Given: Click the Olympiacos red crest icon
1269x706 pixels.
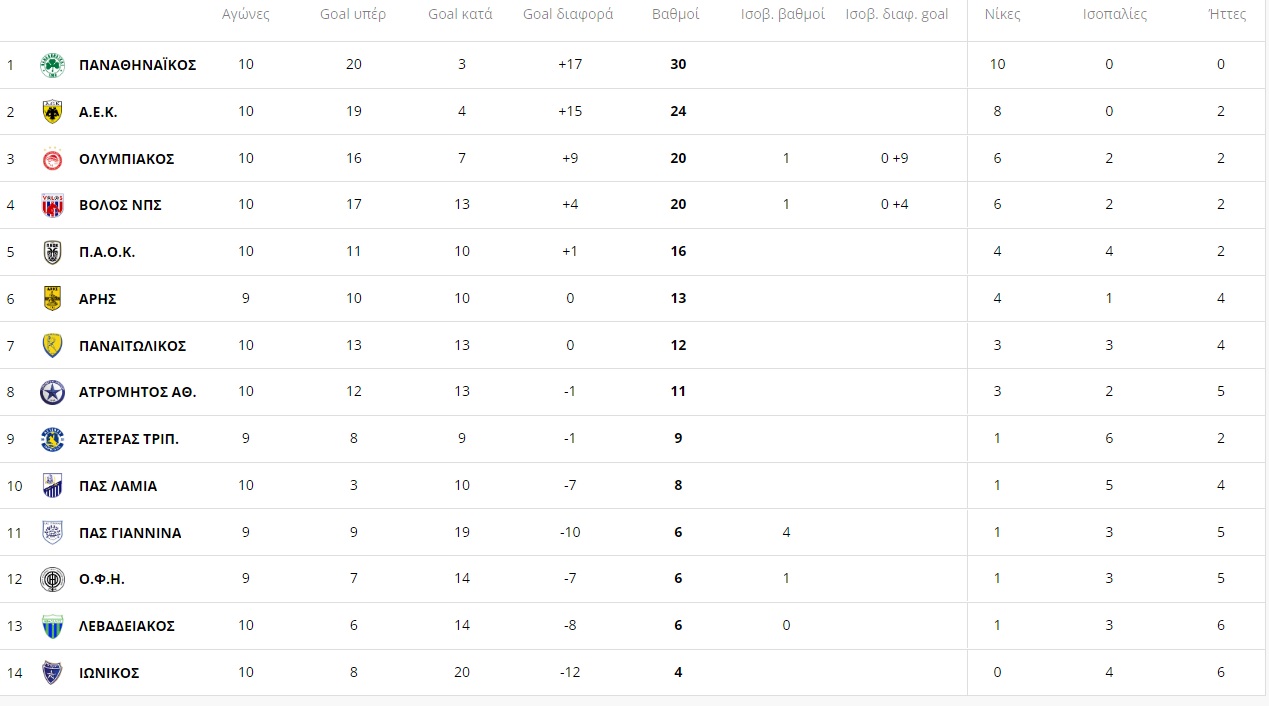Looking at the screenshot, I should pyautogui.click(x=52, y=159).
